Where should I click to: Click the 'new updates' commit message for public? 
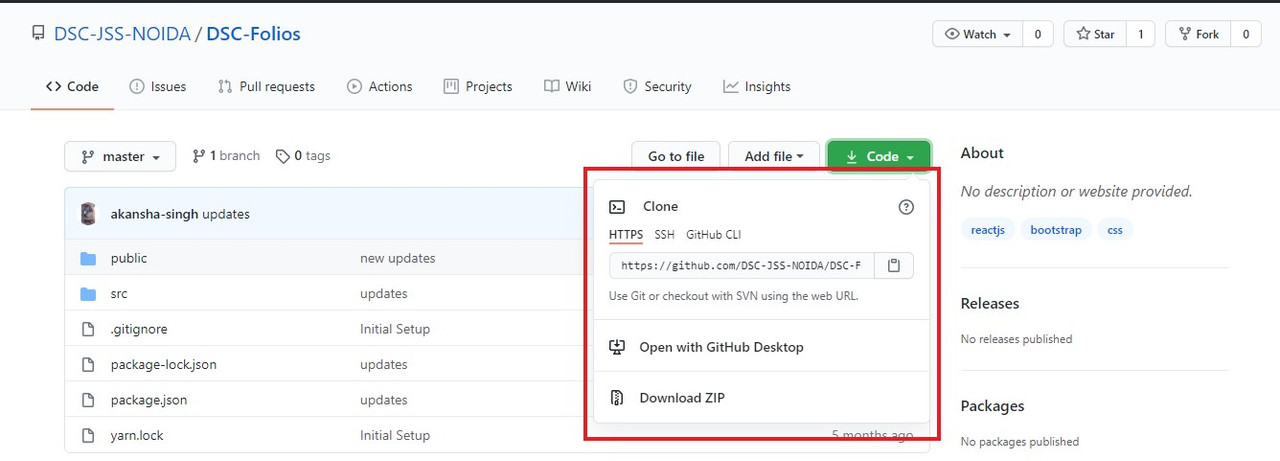click(398, 258)
